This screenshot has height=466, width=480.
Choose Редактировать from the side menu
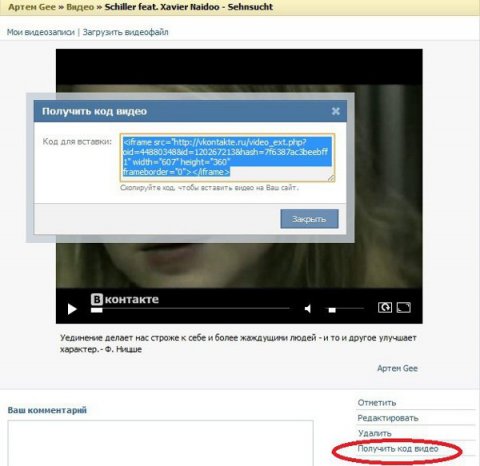click(x=388, y=418)
